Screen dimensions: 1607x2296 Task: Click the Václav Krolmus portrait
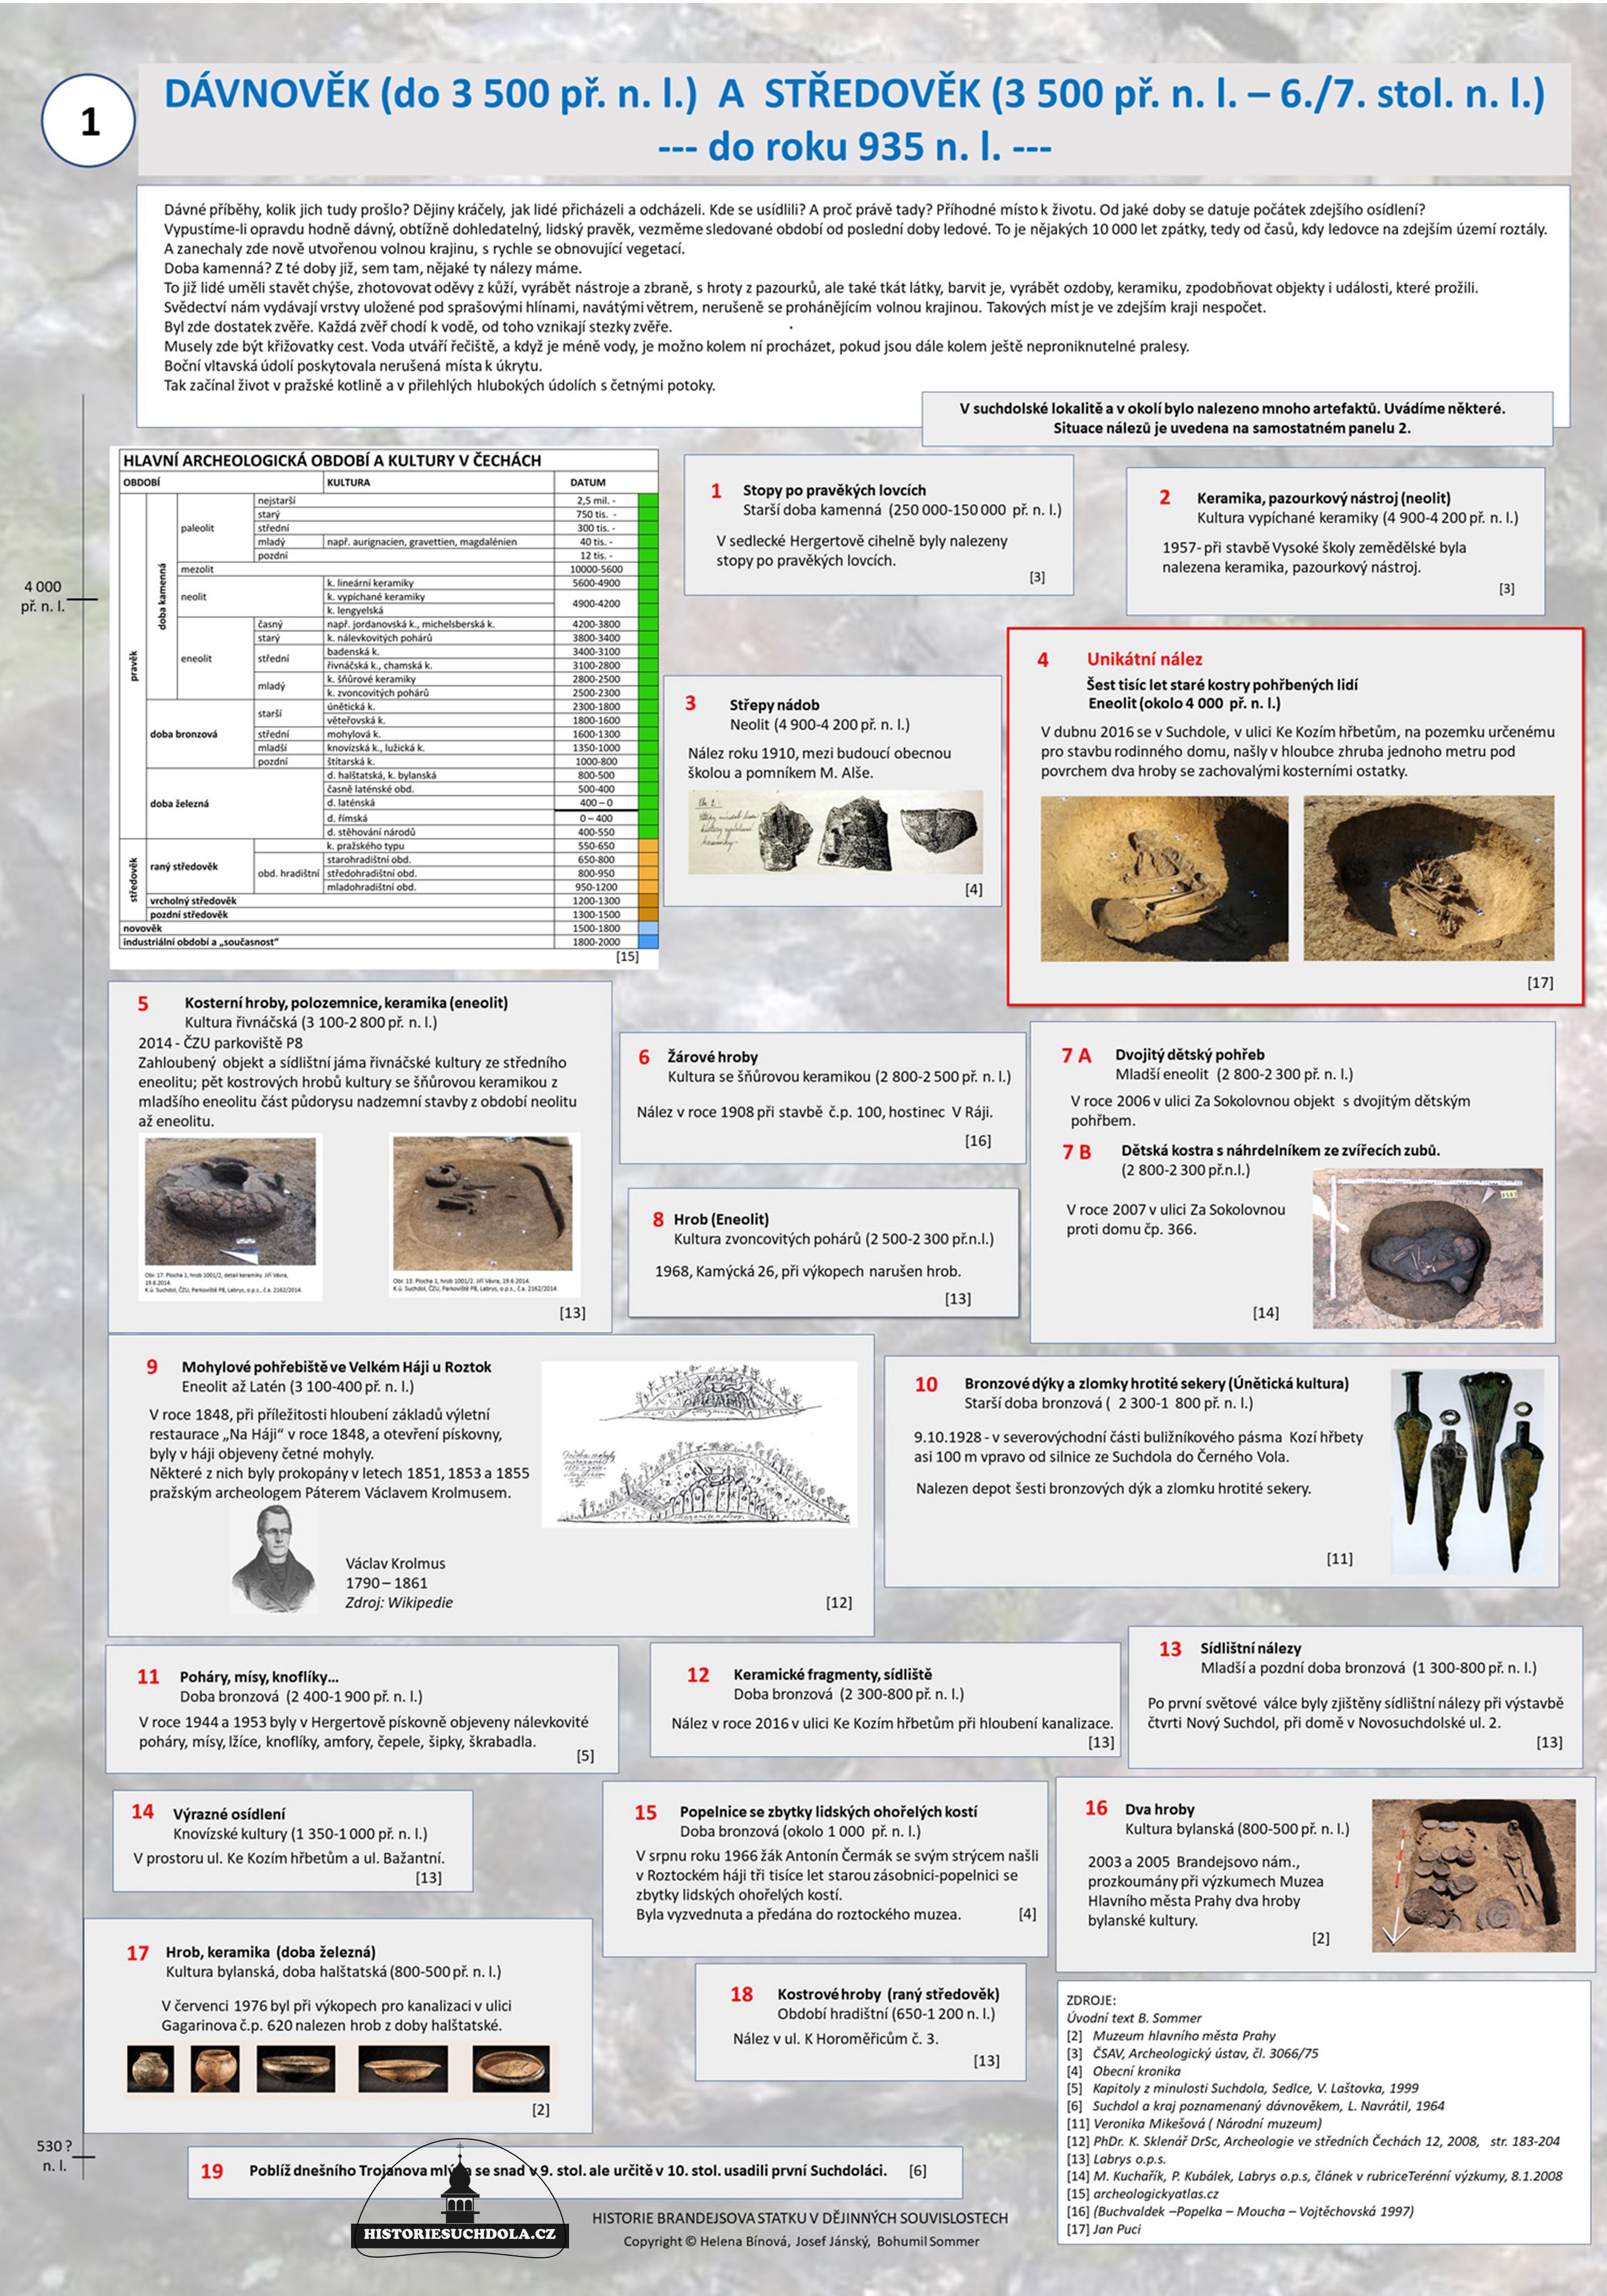click(x=274, y=1558)
